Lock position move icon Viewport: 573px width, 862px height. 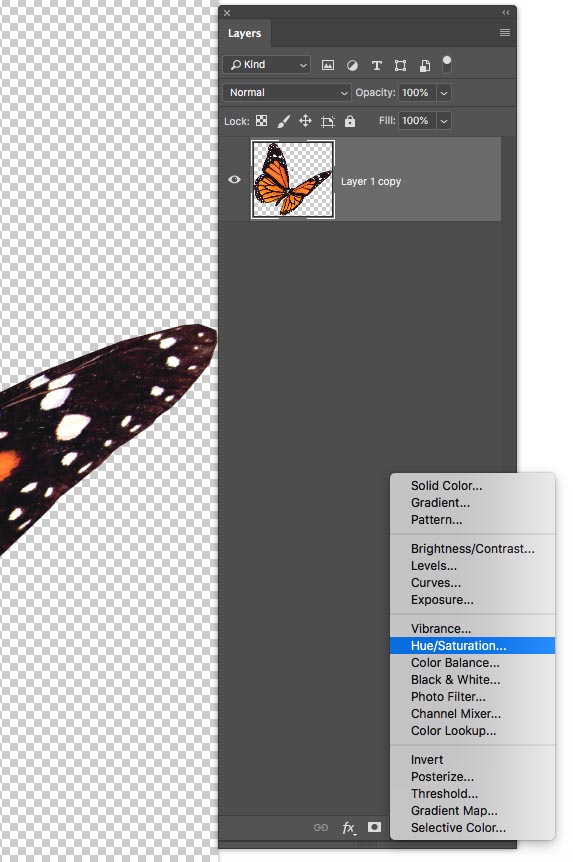[305, 120]
